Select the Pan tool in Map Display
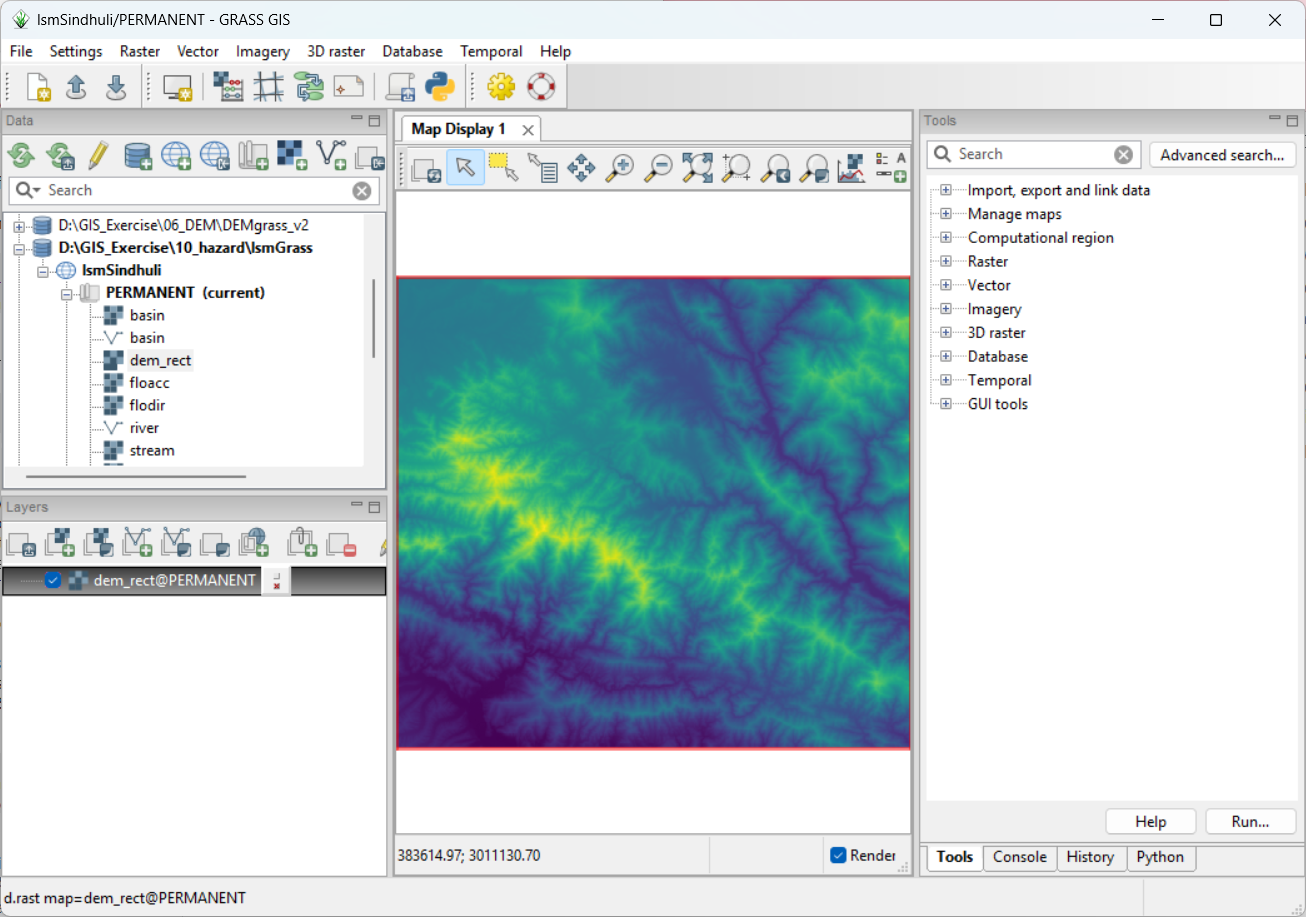Viewport: 1306px width, 917px height. coord(581,168)
